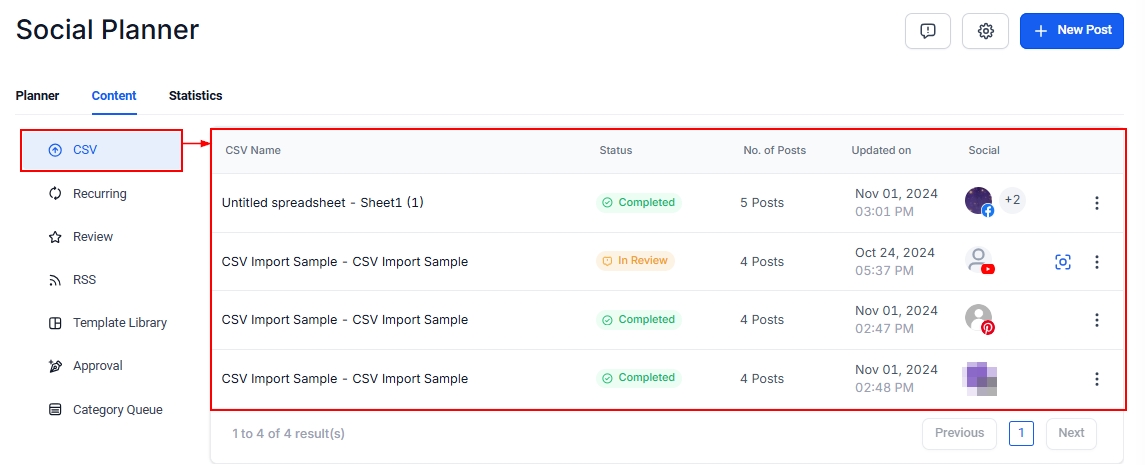
Task: Click the review scan icon on In Review row
Action: [1063, 262]
